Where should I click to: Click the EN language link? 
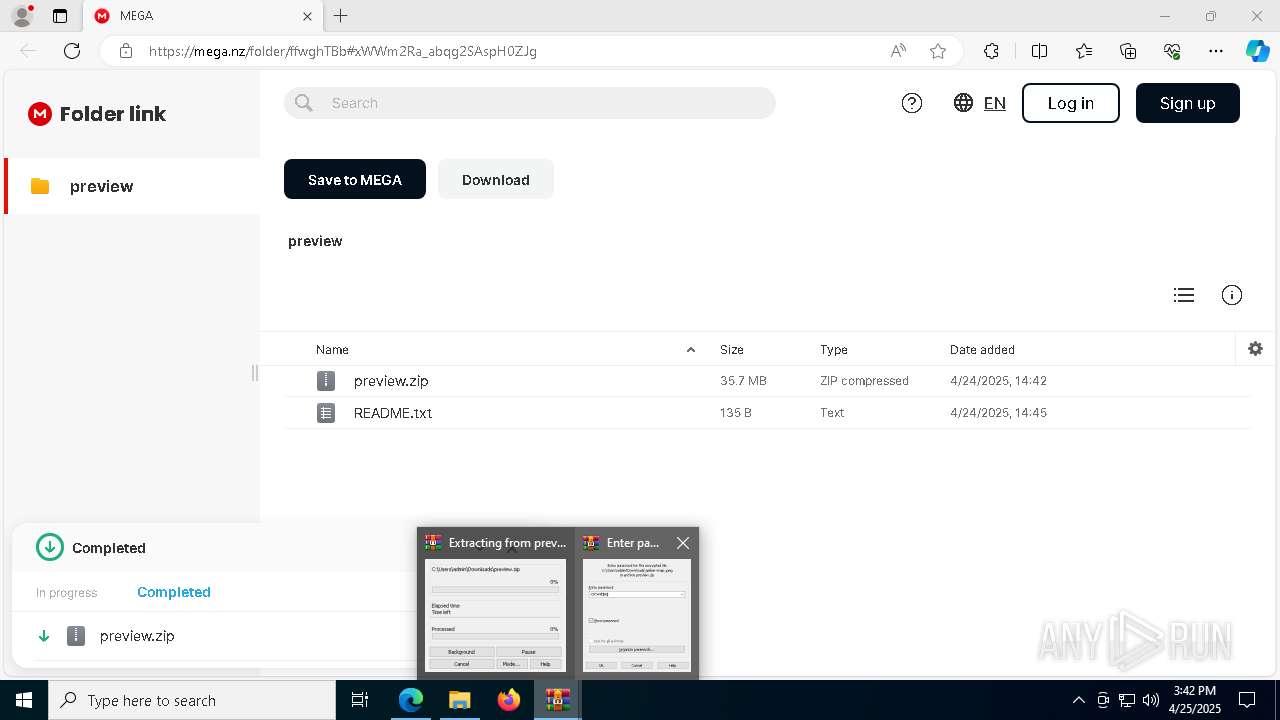995,103
